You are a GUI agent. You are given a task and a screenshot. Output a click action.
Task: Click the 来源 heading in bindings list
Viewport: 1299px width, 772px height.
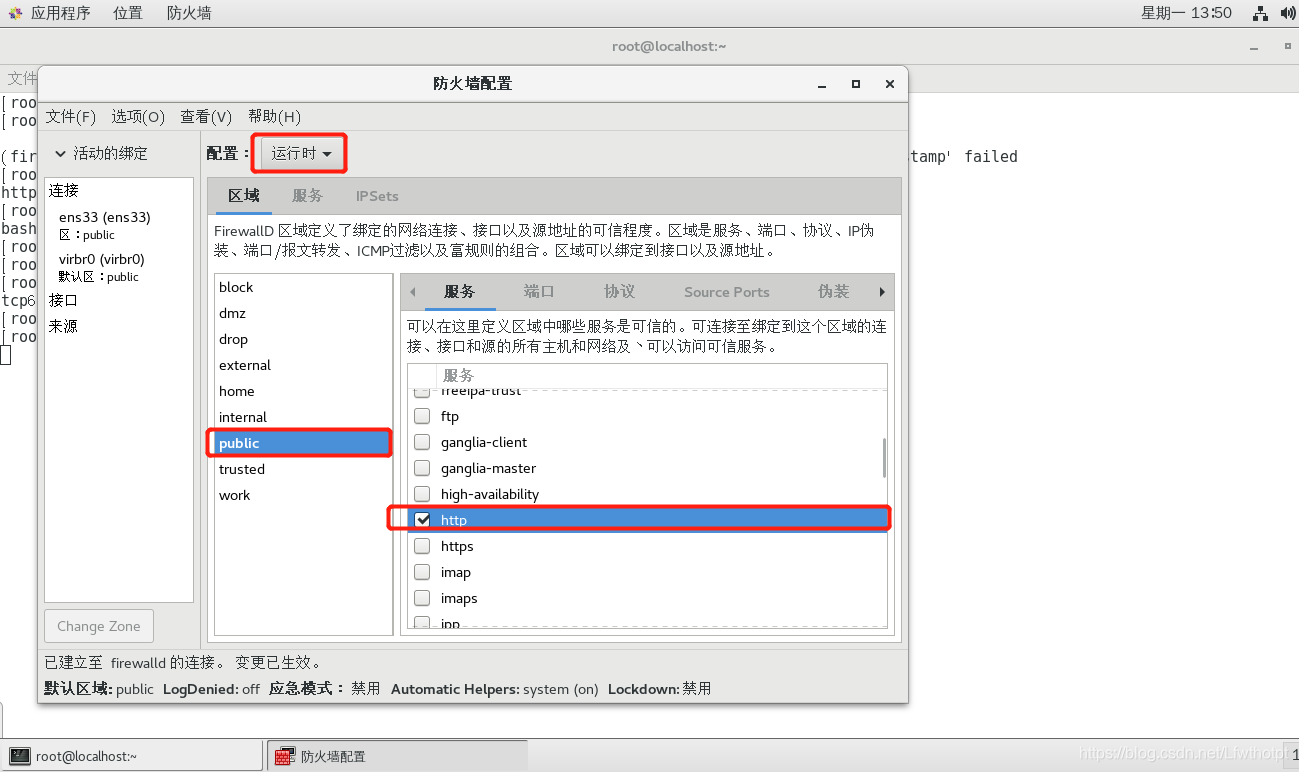(63, 326)
